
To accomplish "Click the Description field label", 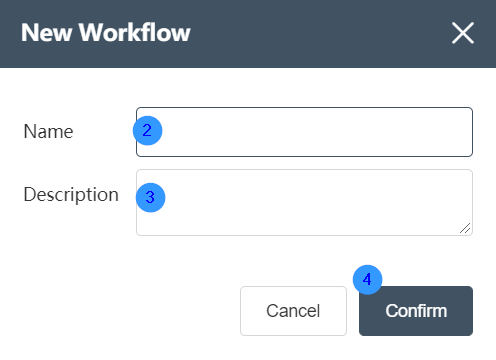I will click(x=71, y=194).
